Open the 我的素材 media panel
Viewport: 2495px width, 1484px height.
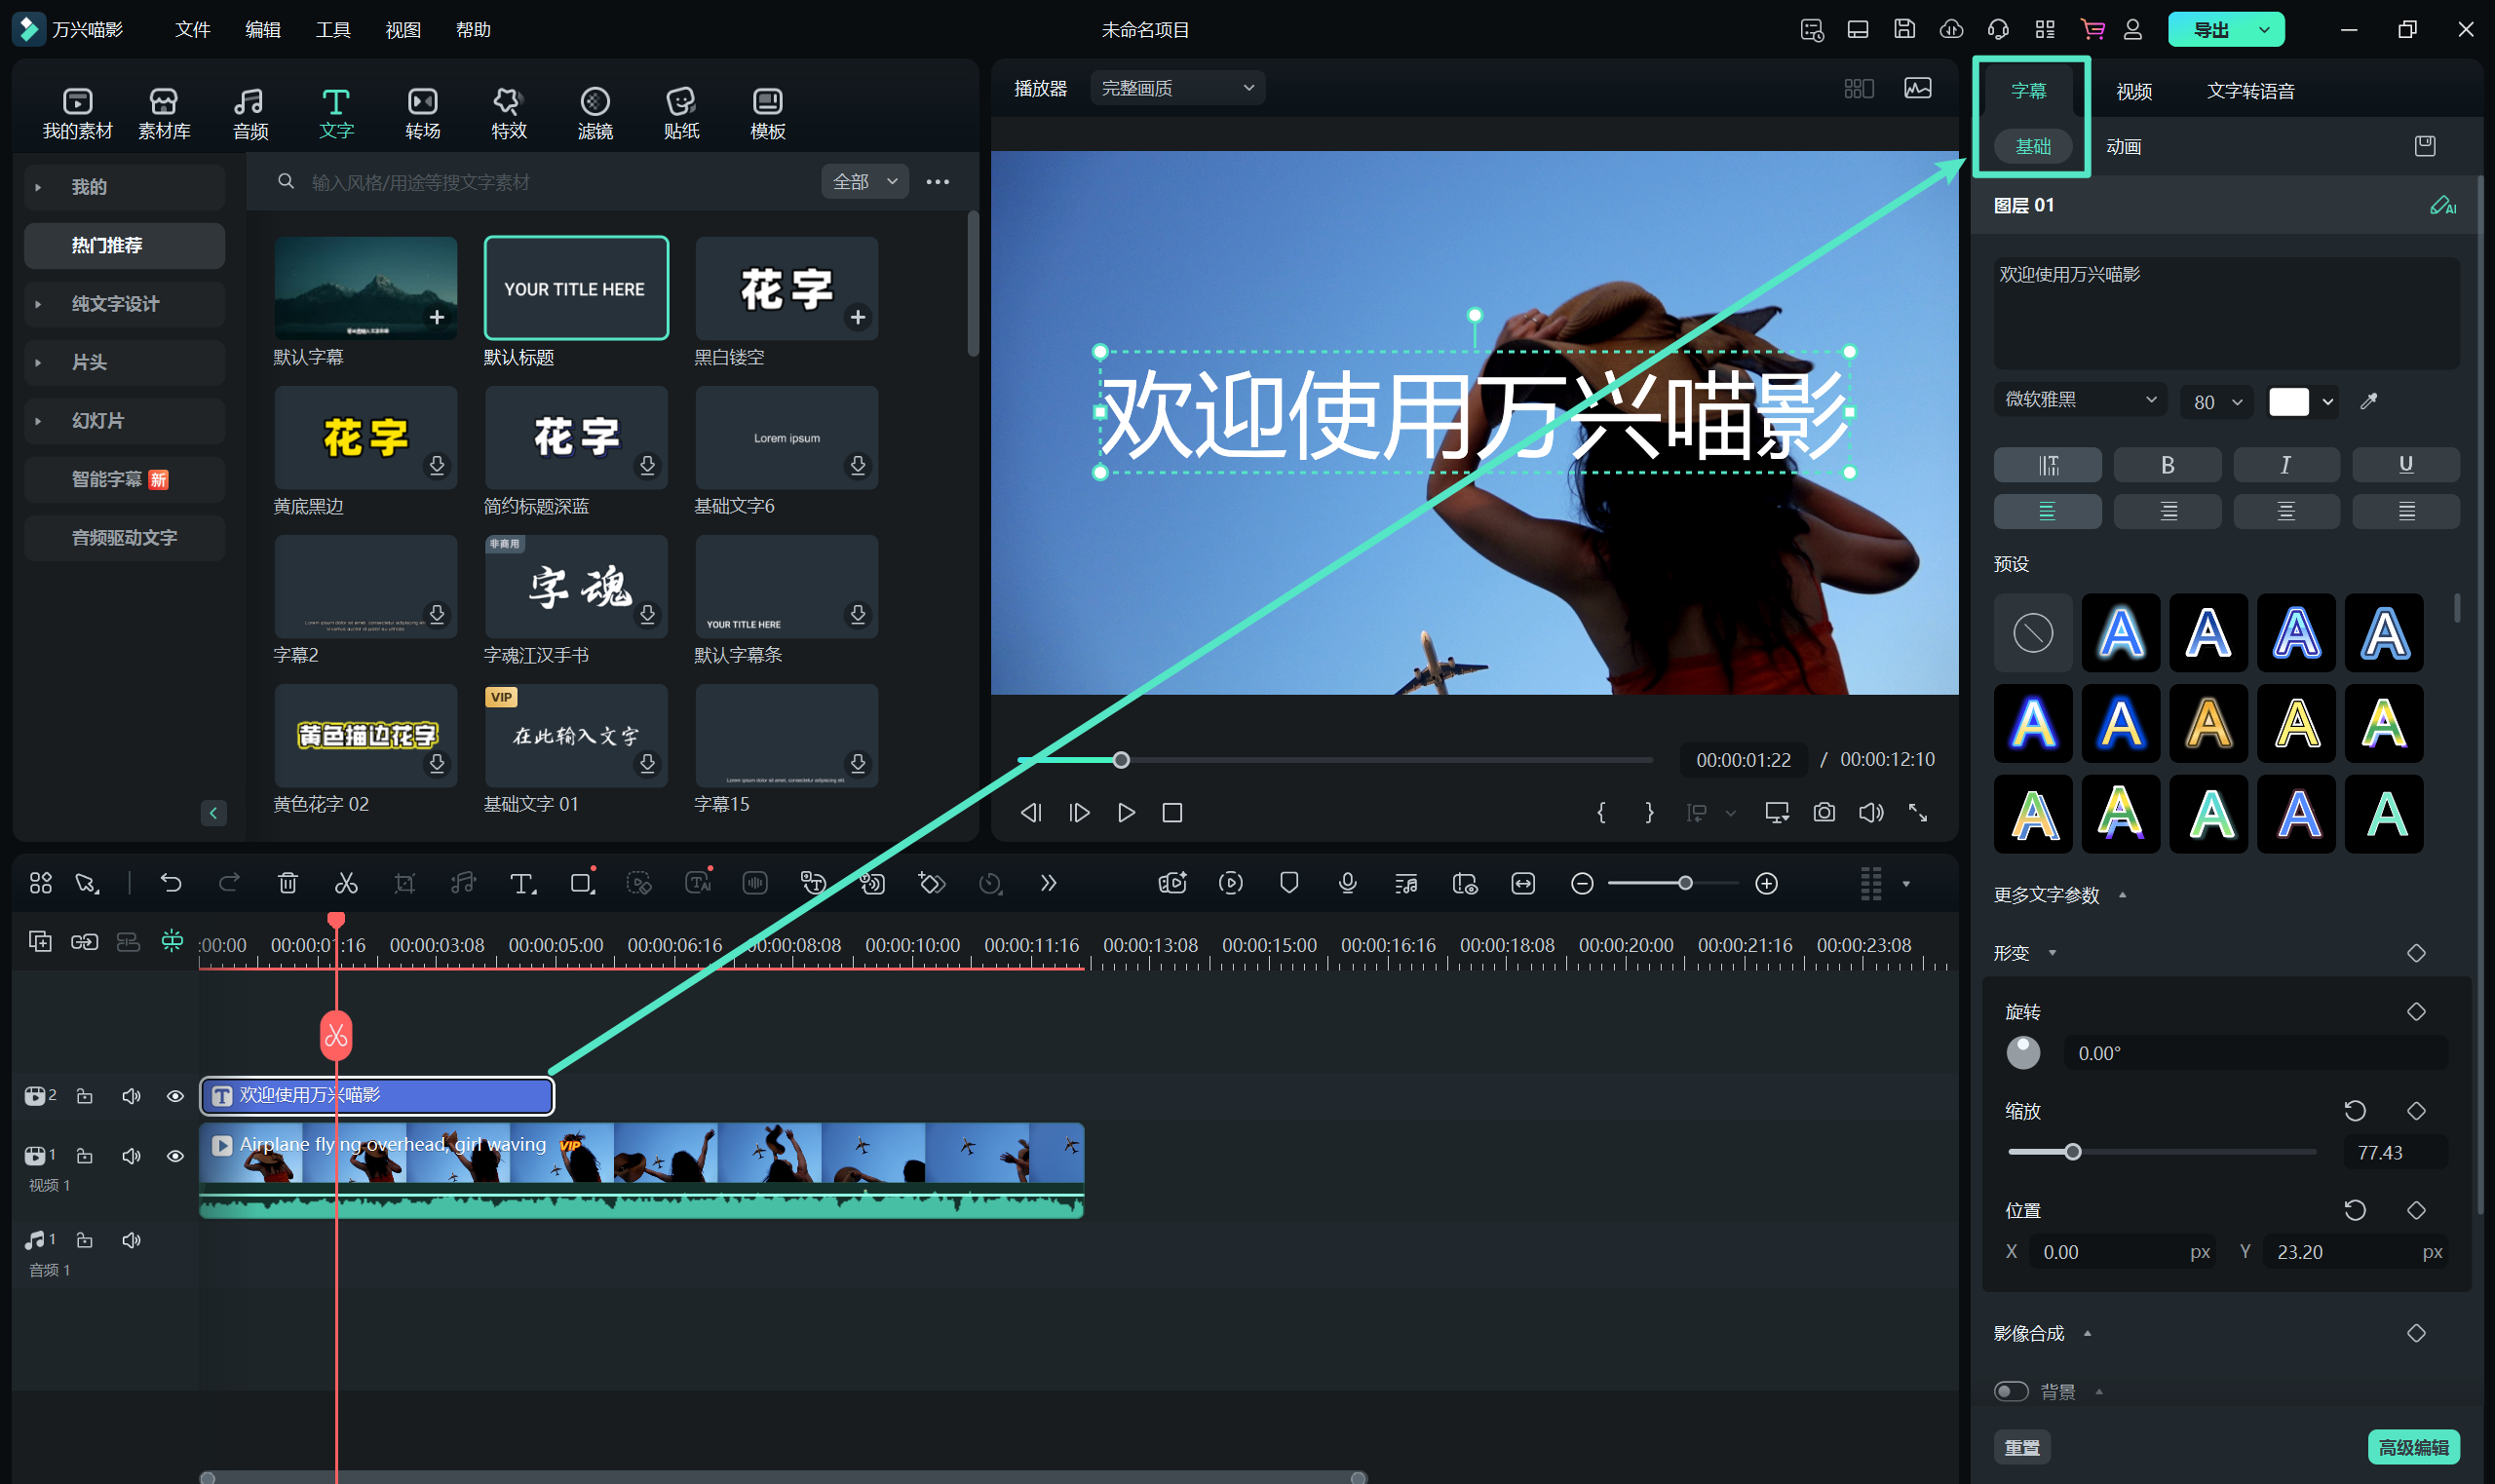click(77, 112)
